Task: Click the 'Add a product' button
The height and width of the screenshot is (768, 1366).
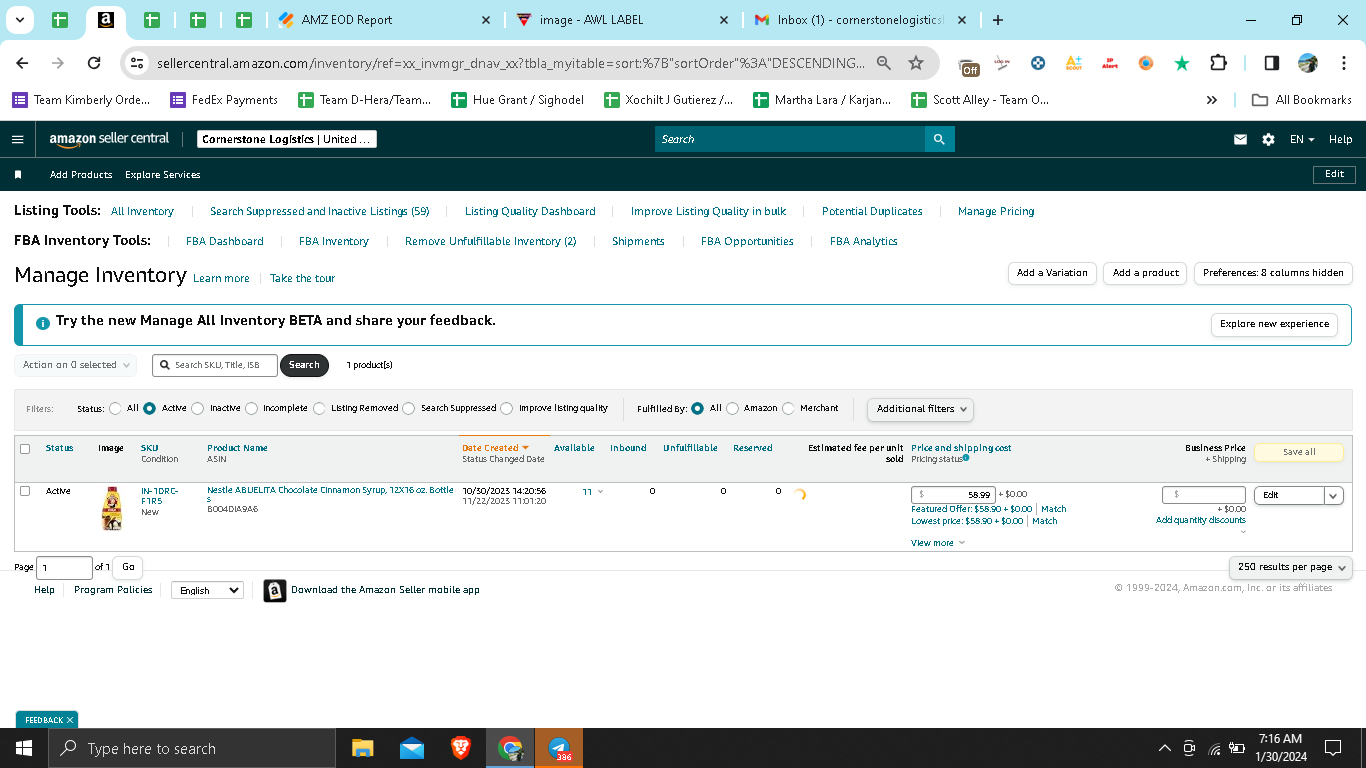Action: tap(1146, 273)
